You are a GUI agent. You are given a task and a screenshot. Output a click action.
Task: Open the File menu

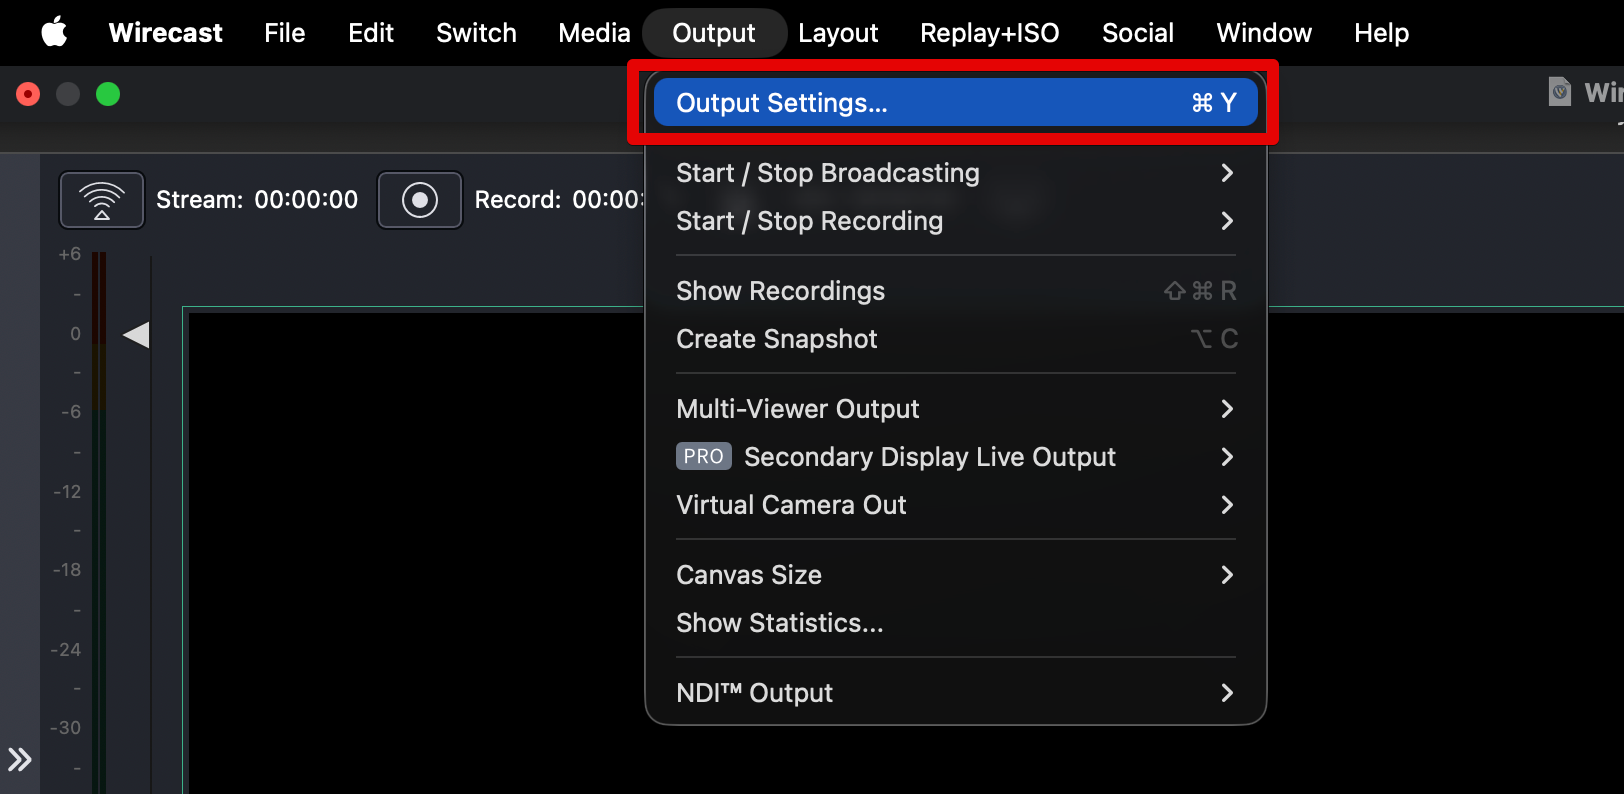point(284,33)
